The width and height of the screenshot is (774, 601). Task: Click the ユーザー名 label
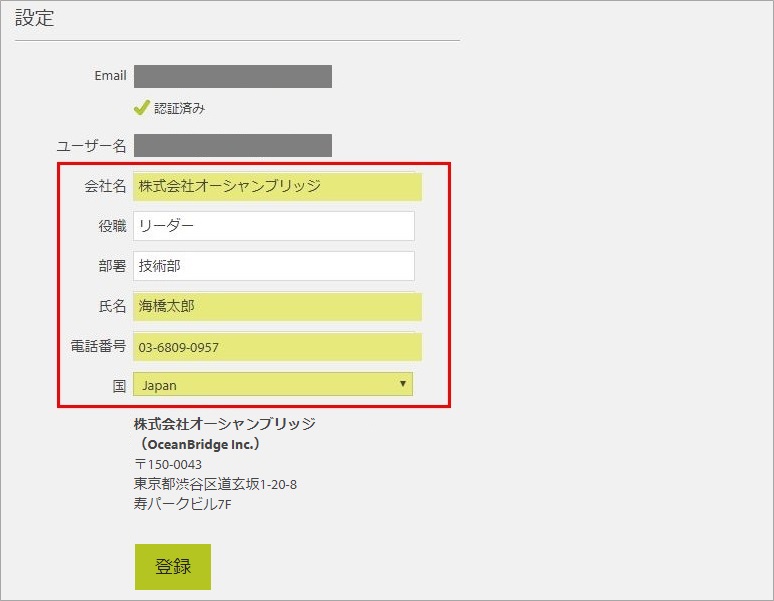pyautogui.click(x=91, y=146)
